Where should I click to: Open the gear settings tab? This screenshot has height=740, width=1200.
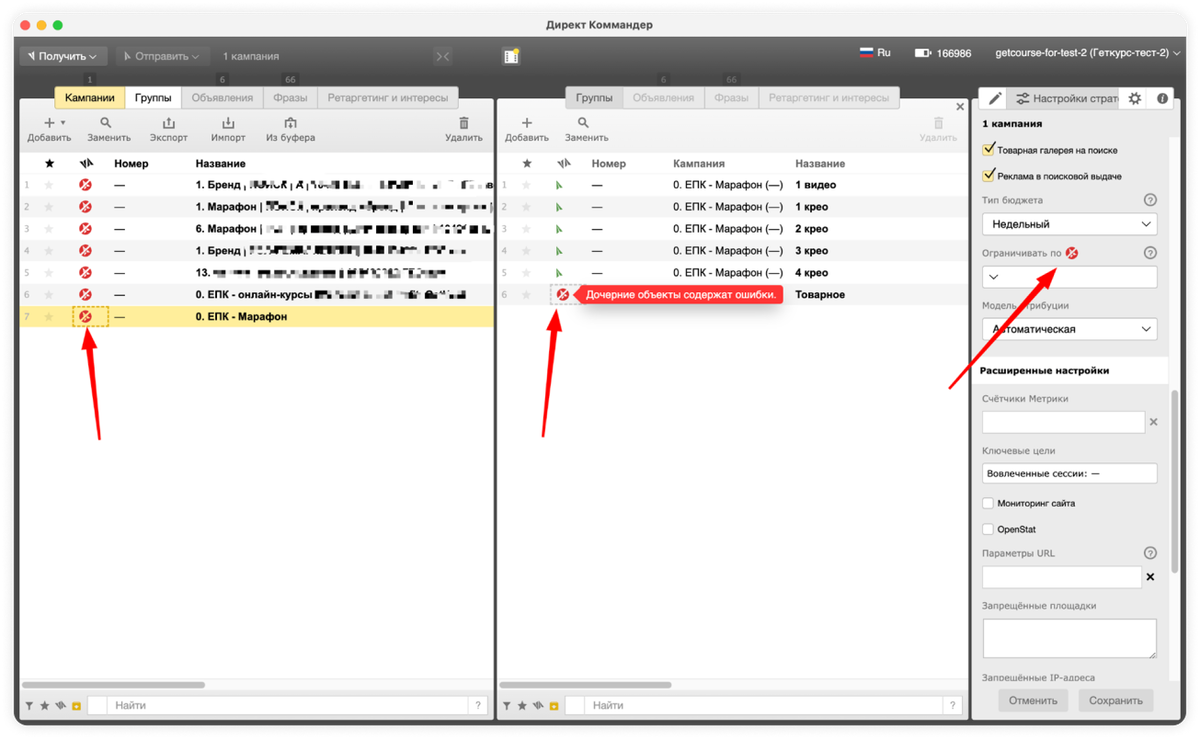1134,98
